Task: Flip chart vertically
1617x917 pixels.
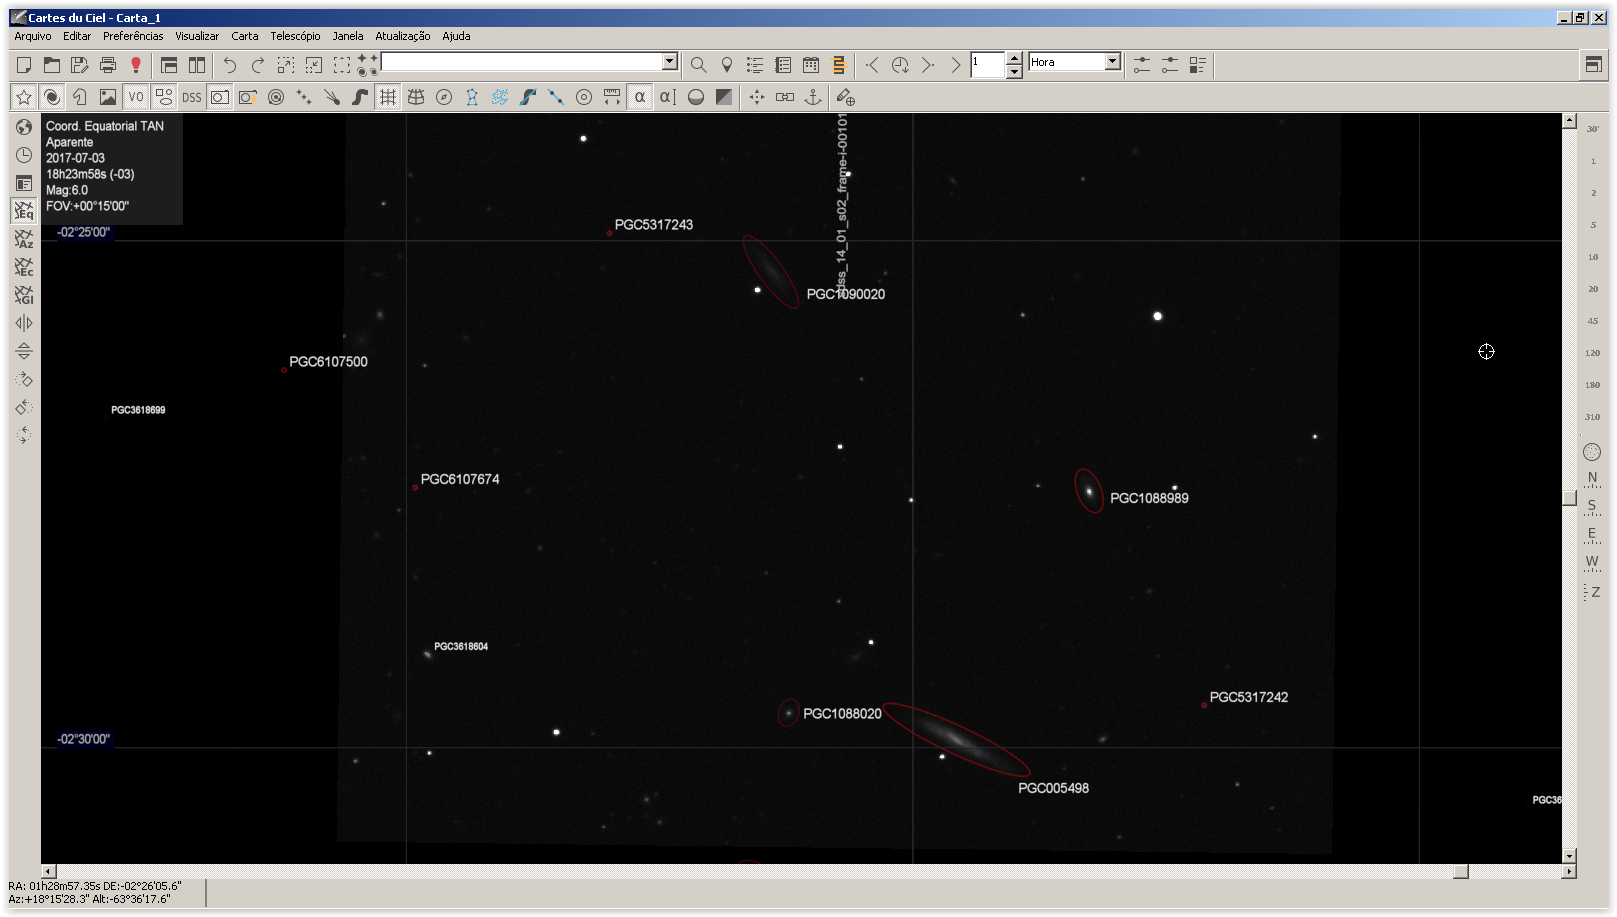Action: 24,351
